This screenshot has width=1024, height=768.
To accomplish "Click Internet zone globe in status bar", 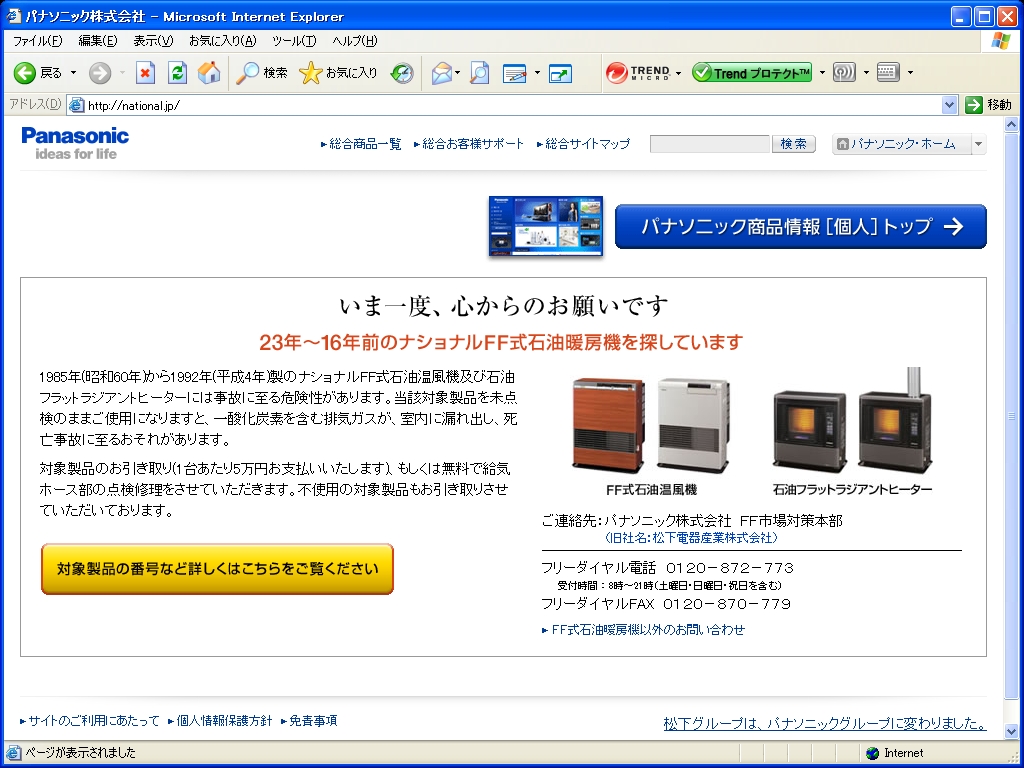I will point(872,753).
